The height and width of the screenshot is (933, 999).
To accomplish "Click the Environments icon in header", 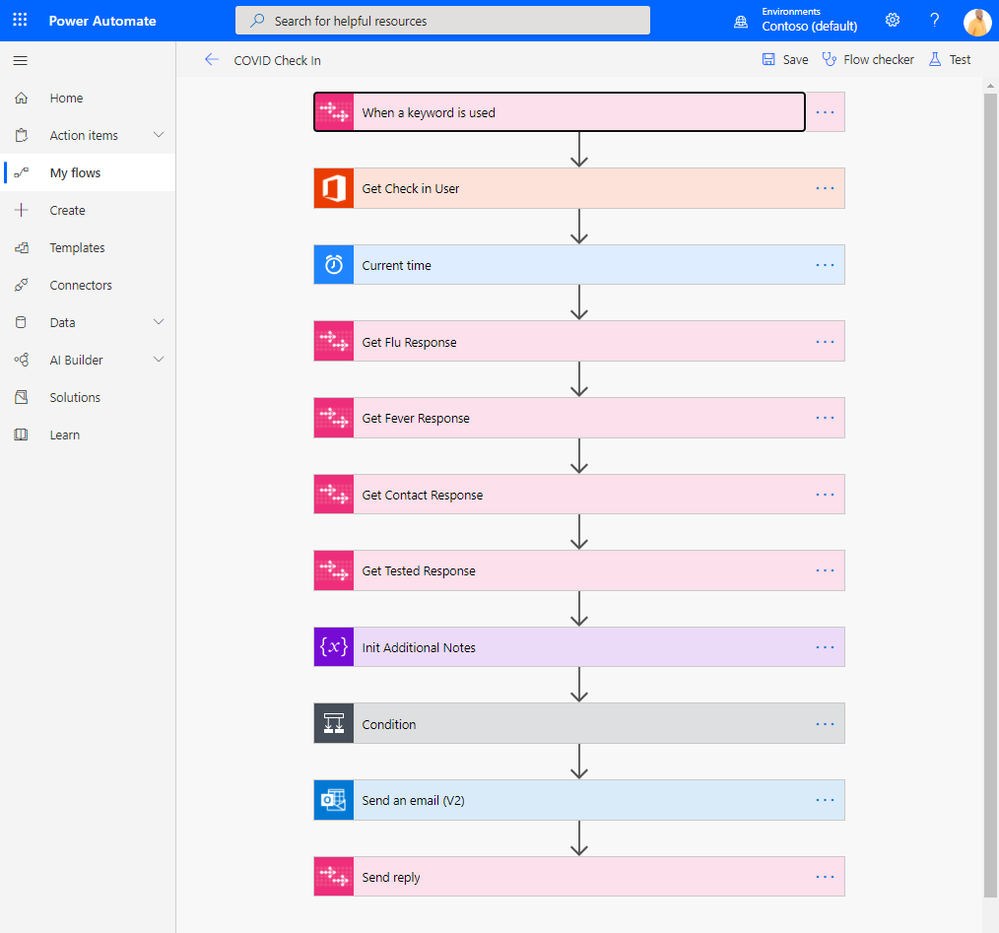I will (740, 22).
